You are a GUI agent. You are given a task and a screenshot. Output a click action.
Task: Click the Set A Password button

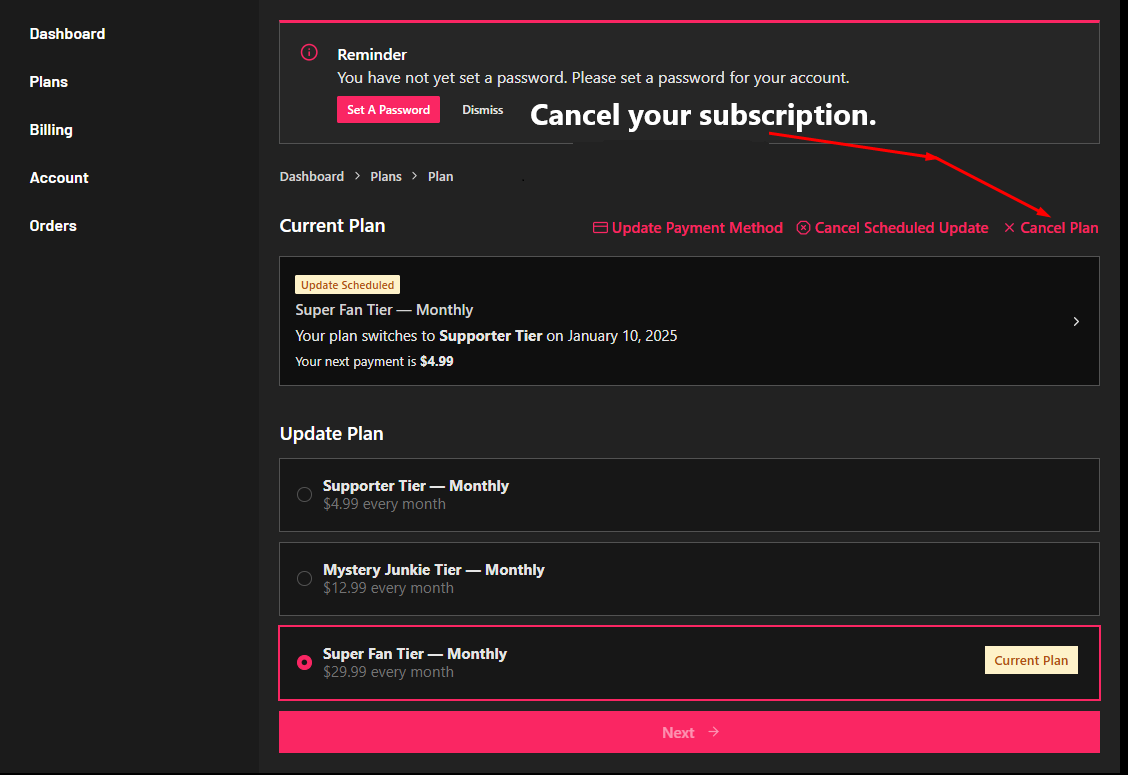388,109
